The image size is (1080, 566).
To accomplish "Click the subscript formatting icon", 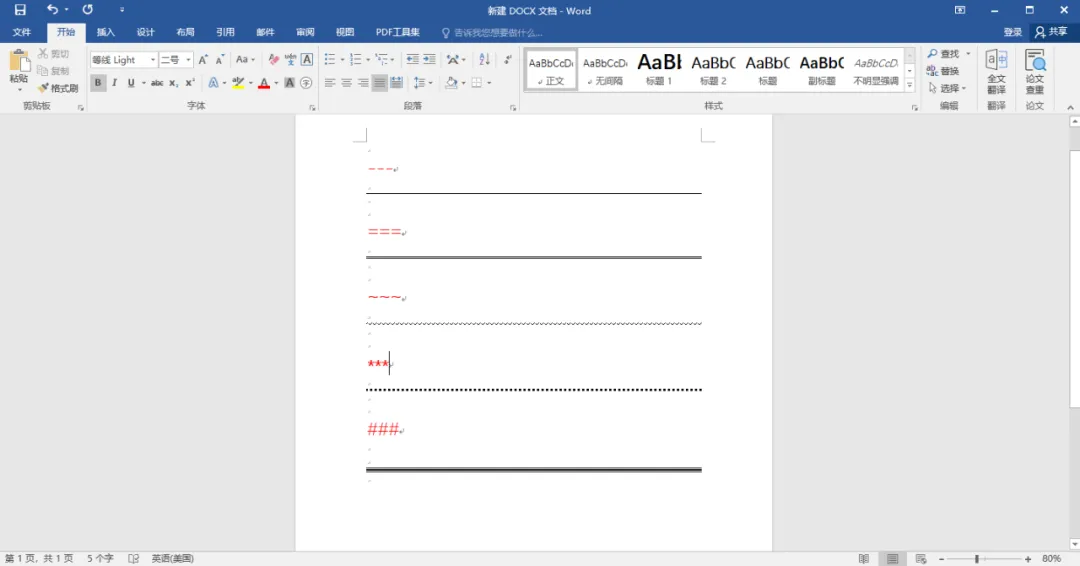I will (x=174, y=83).
